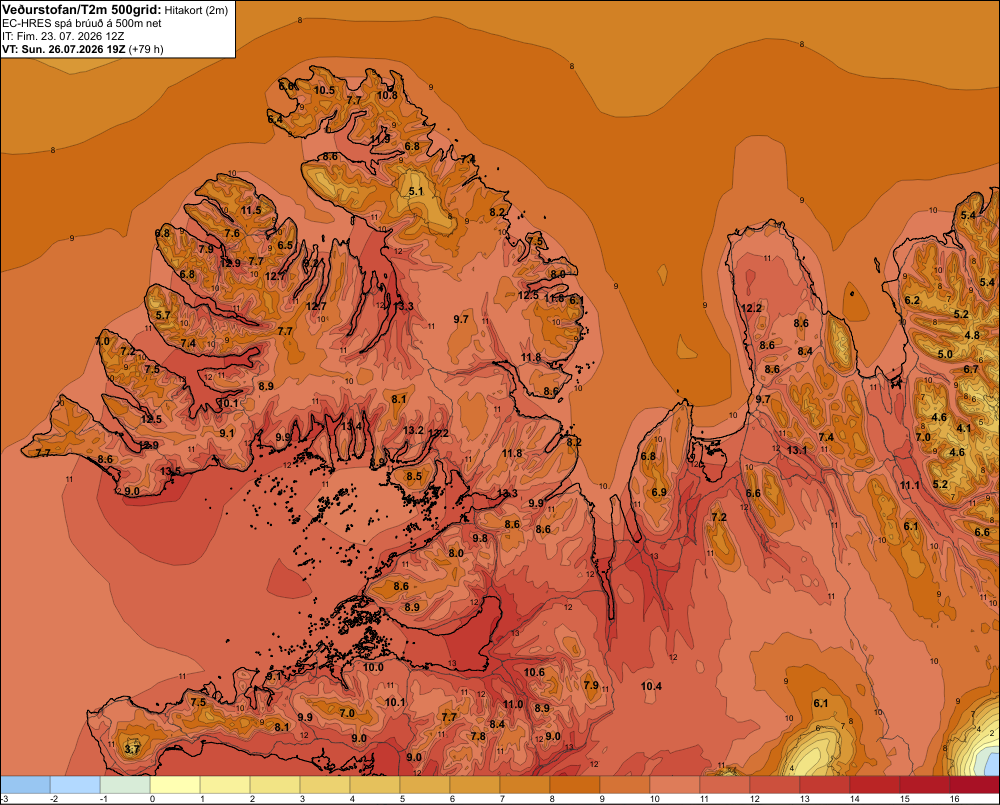This screenshot has width=1000, height=805.
Task: Click the 5.7 temperature value
Action: pyautogui.click(x=163, y=315)
